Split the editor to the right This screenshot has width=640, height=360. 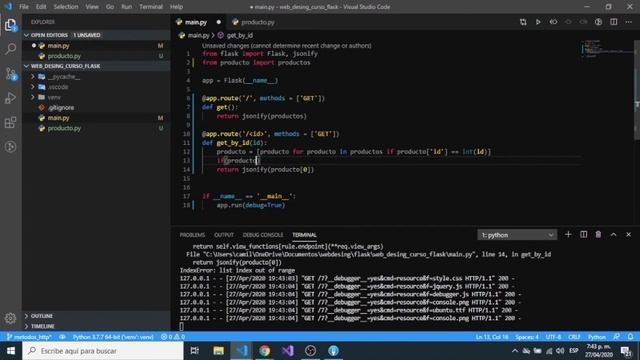click(613, 22)
